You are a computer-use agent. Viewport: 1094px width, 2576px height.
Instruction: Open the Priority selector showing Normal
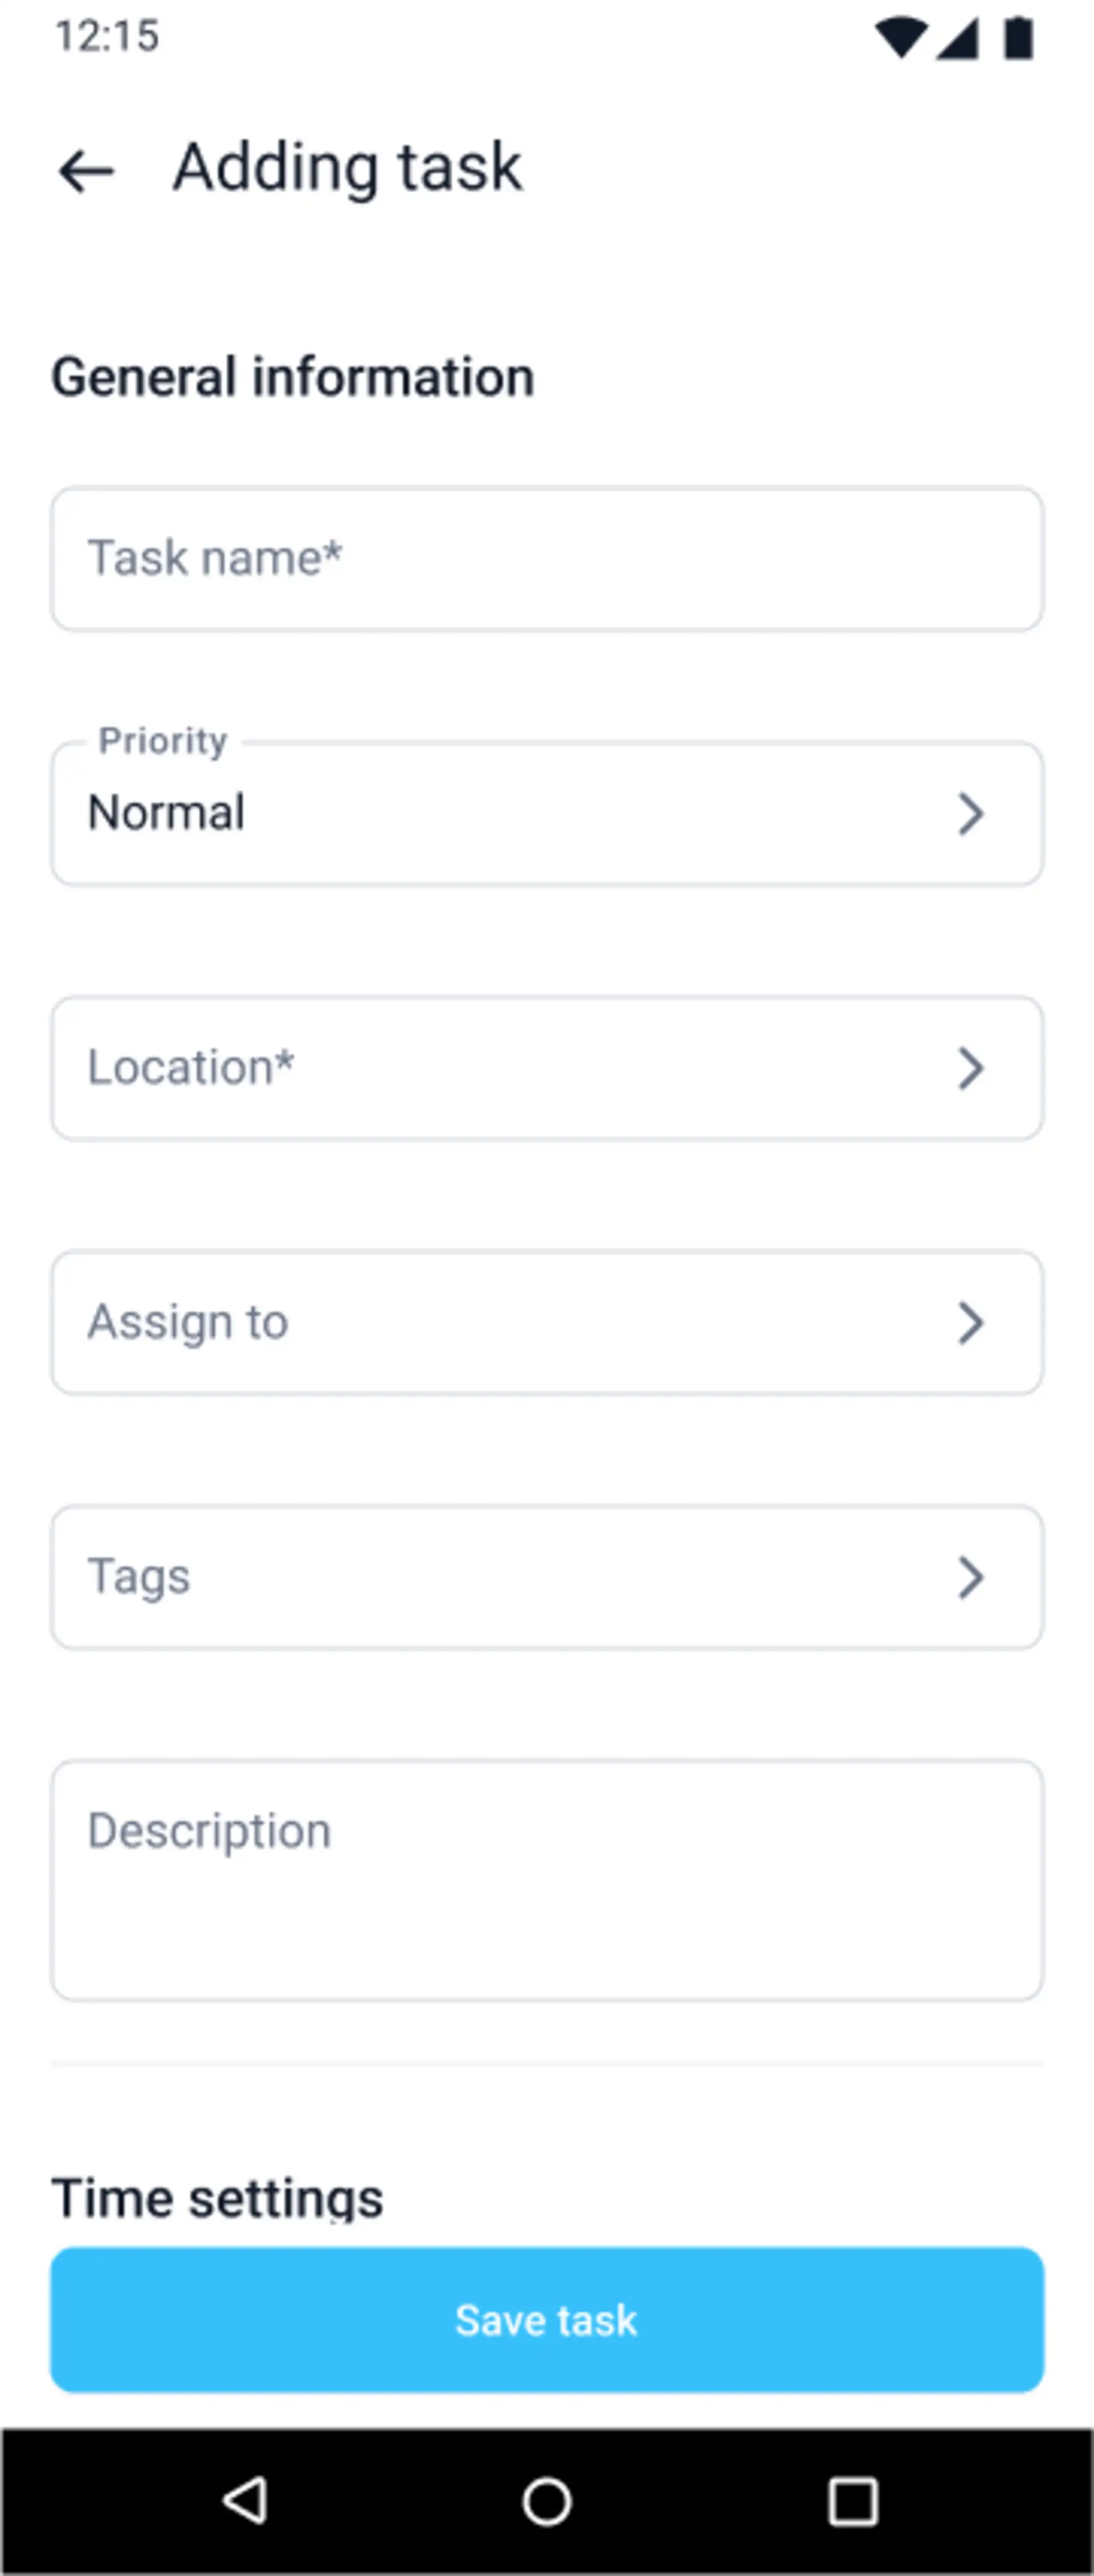[x=546, y=813]
